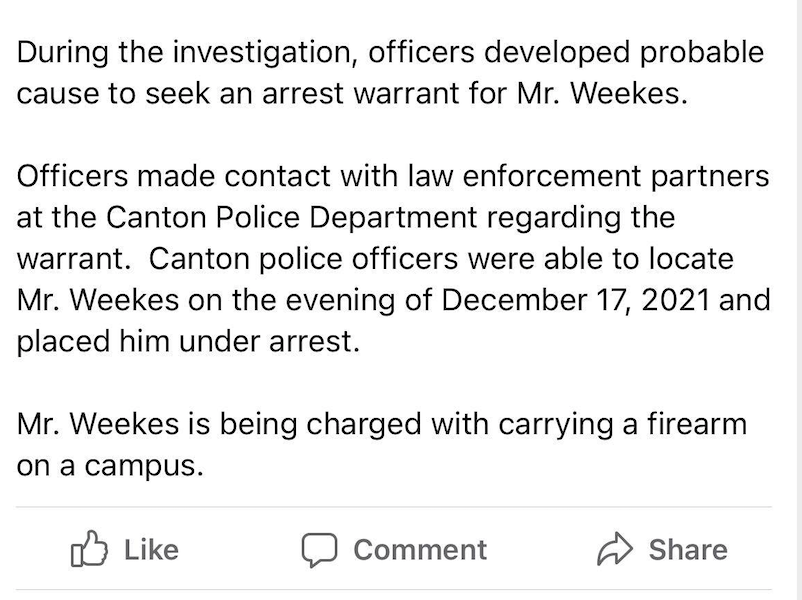The width and height of the screenshot is (802, 600).
Task: Click the paragraph starting "During the investigation"
Action: tap(390, 74)
